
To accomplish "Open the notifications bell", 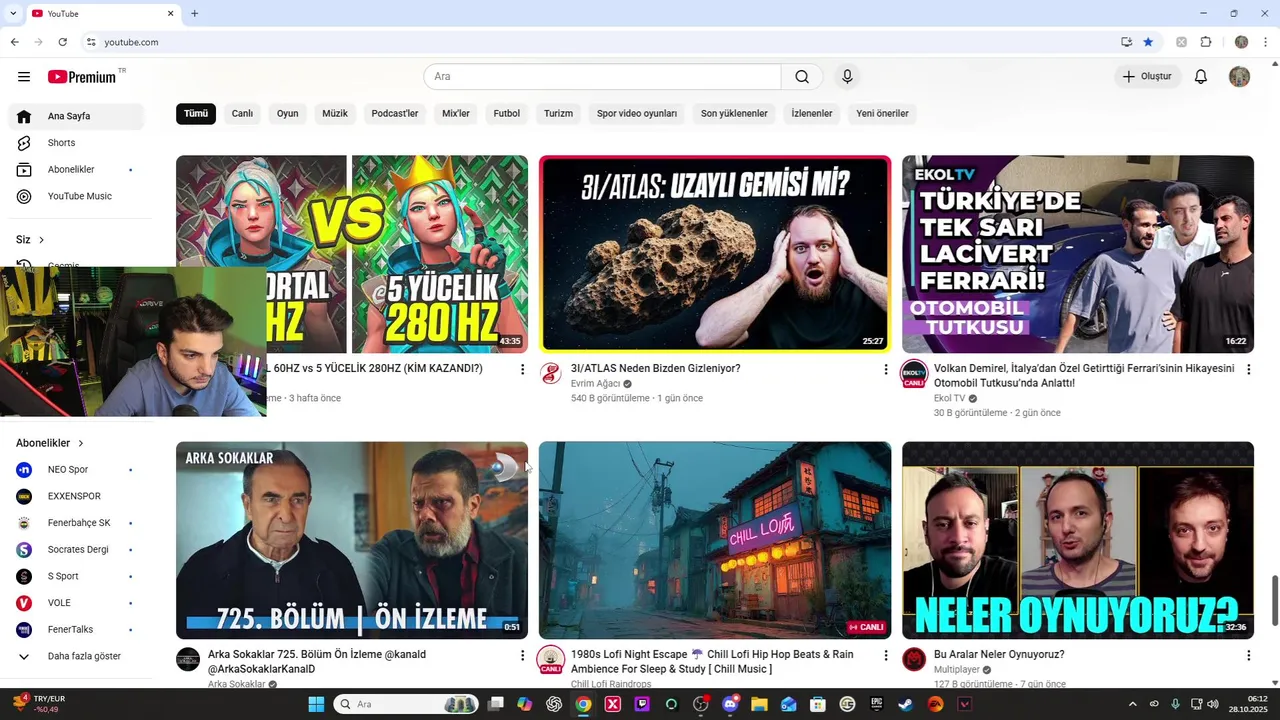I will (1201, 77).
